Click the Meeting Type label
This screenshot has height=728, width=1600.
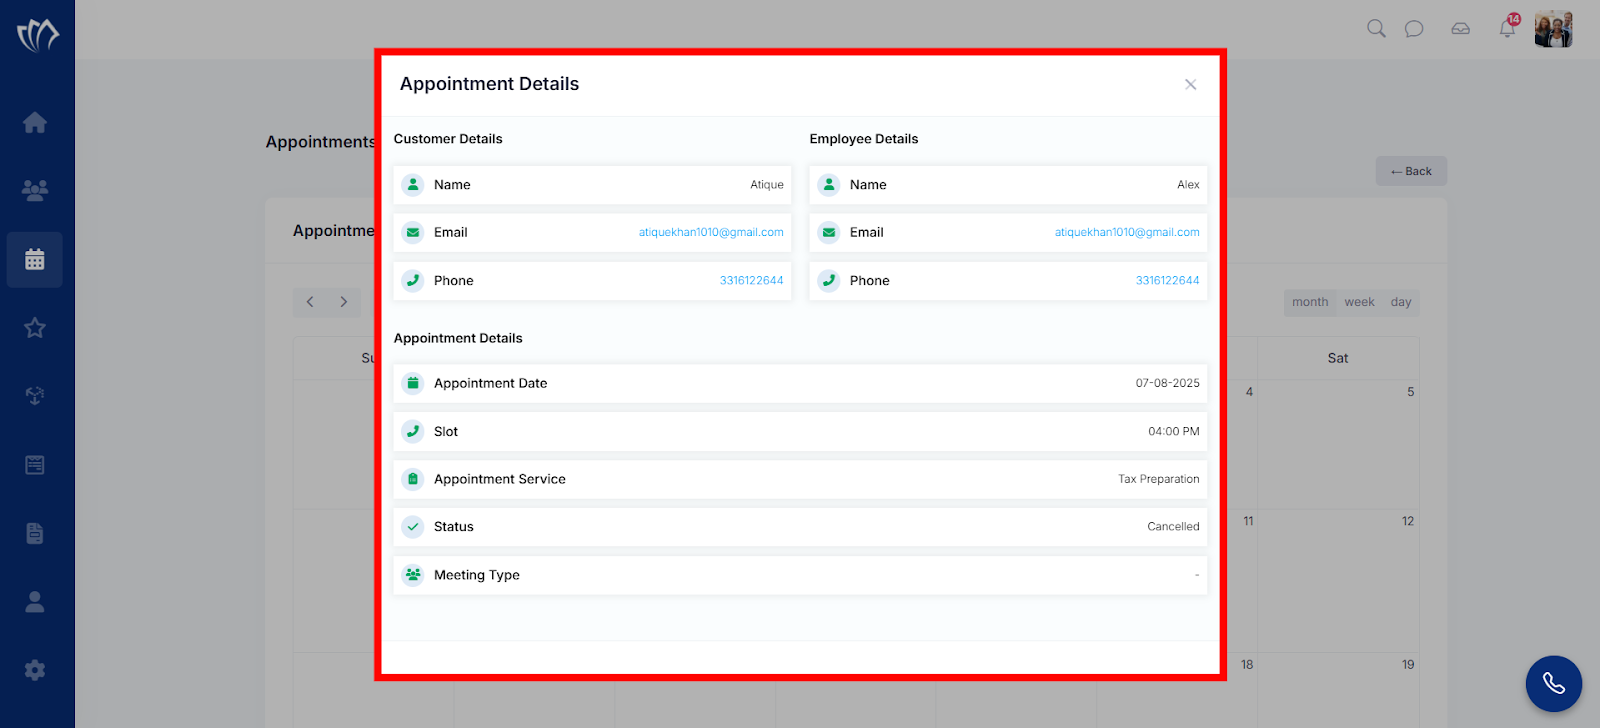coord(477,575)
